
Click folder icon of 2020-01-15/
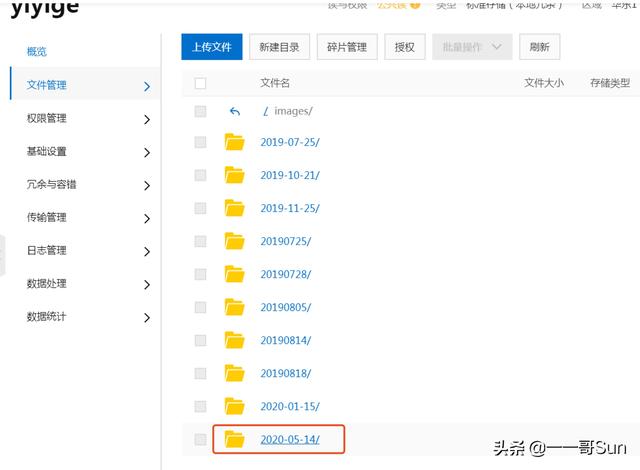pyautogui.click(x=235, y=406)
